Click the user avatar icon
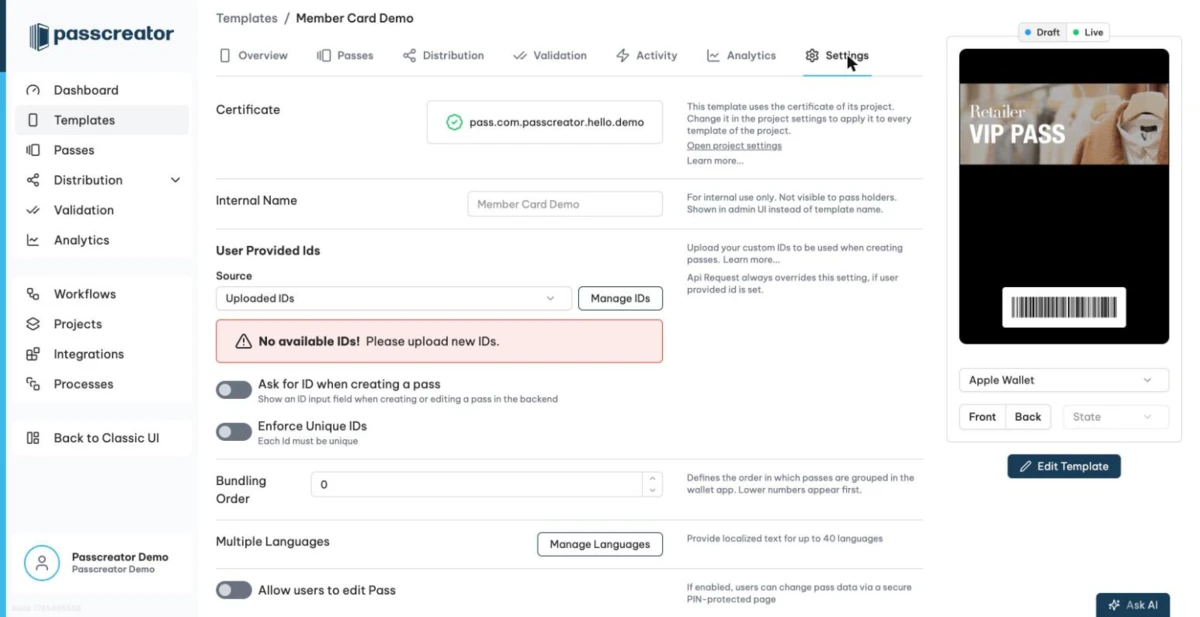This screenshot has width=1200, height=617. pos(42,563)
